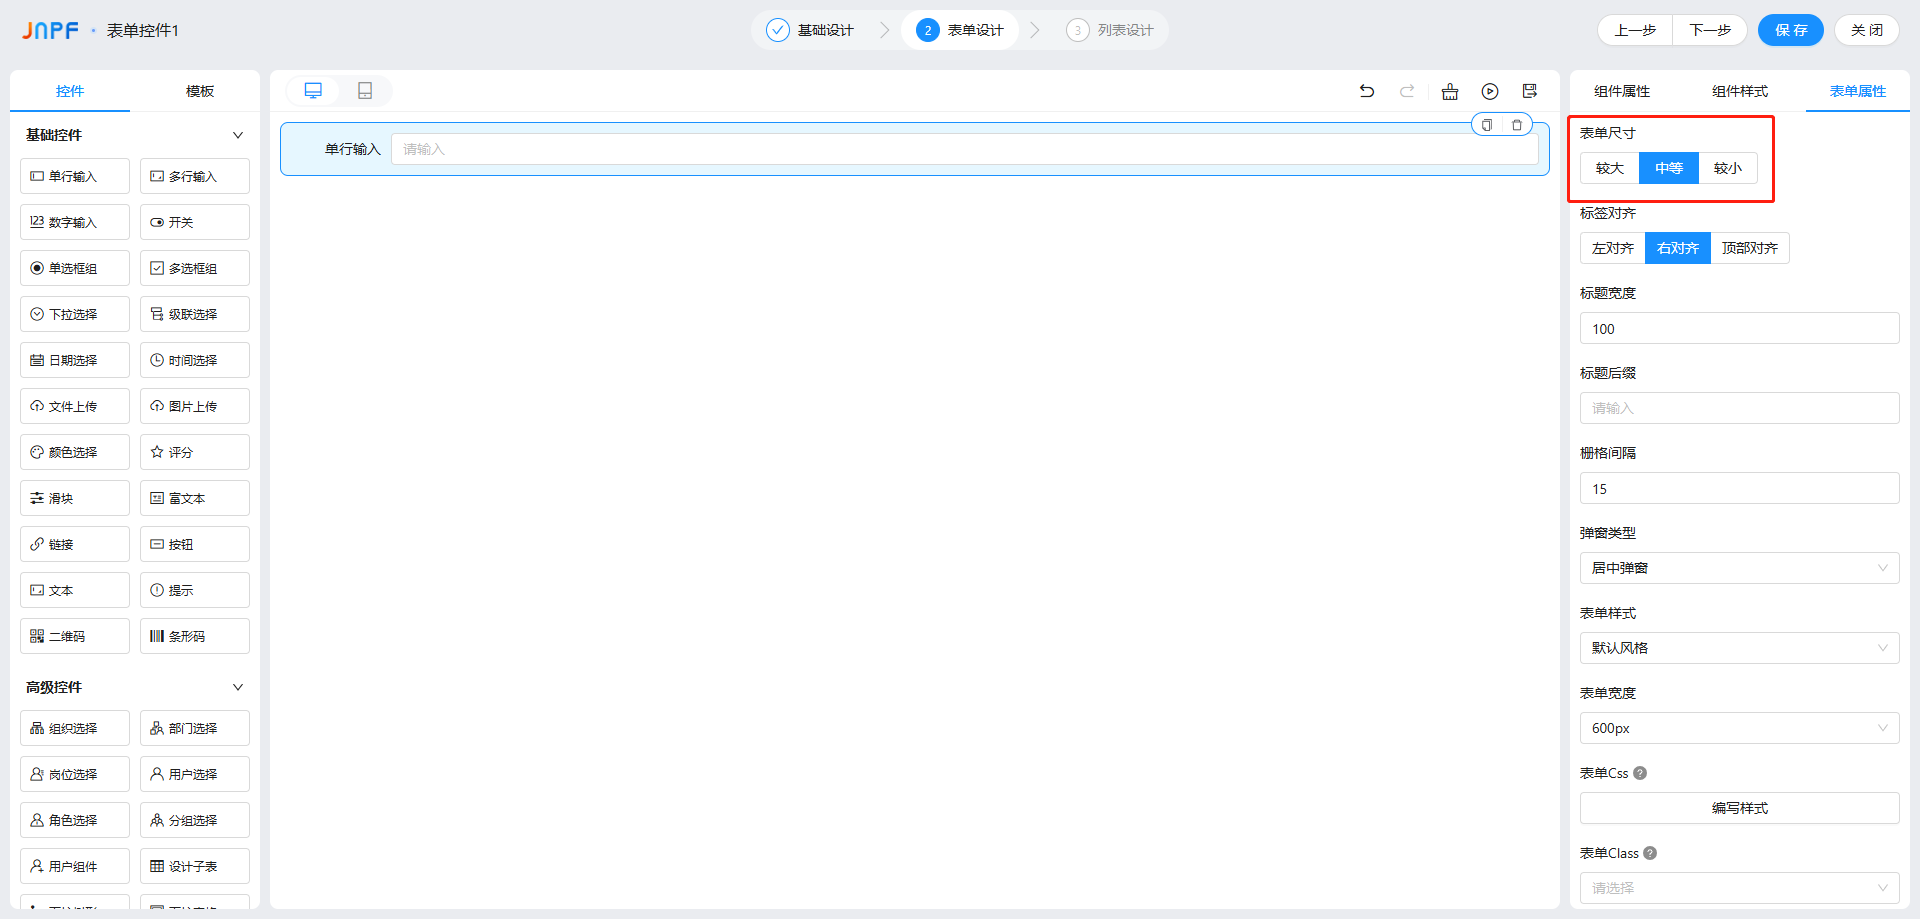Go to the 列表设计 step

pyautogui.click(x=1111, y=30)
